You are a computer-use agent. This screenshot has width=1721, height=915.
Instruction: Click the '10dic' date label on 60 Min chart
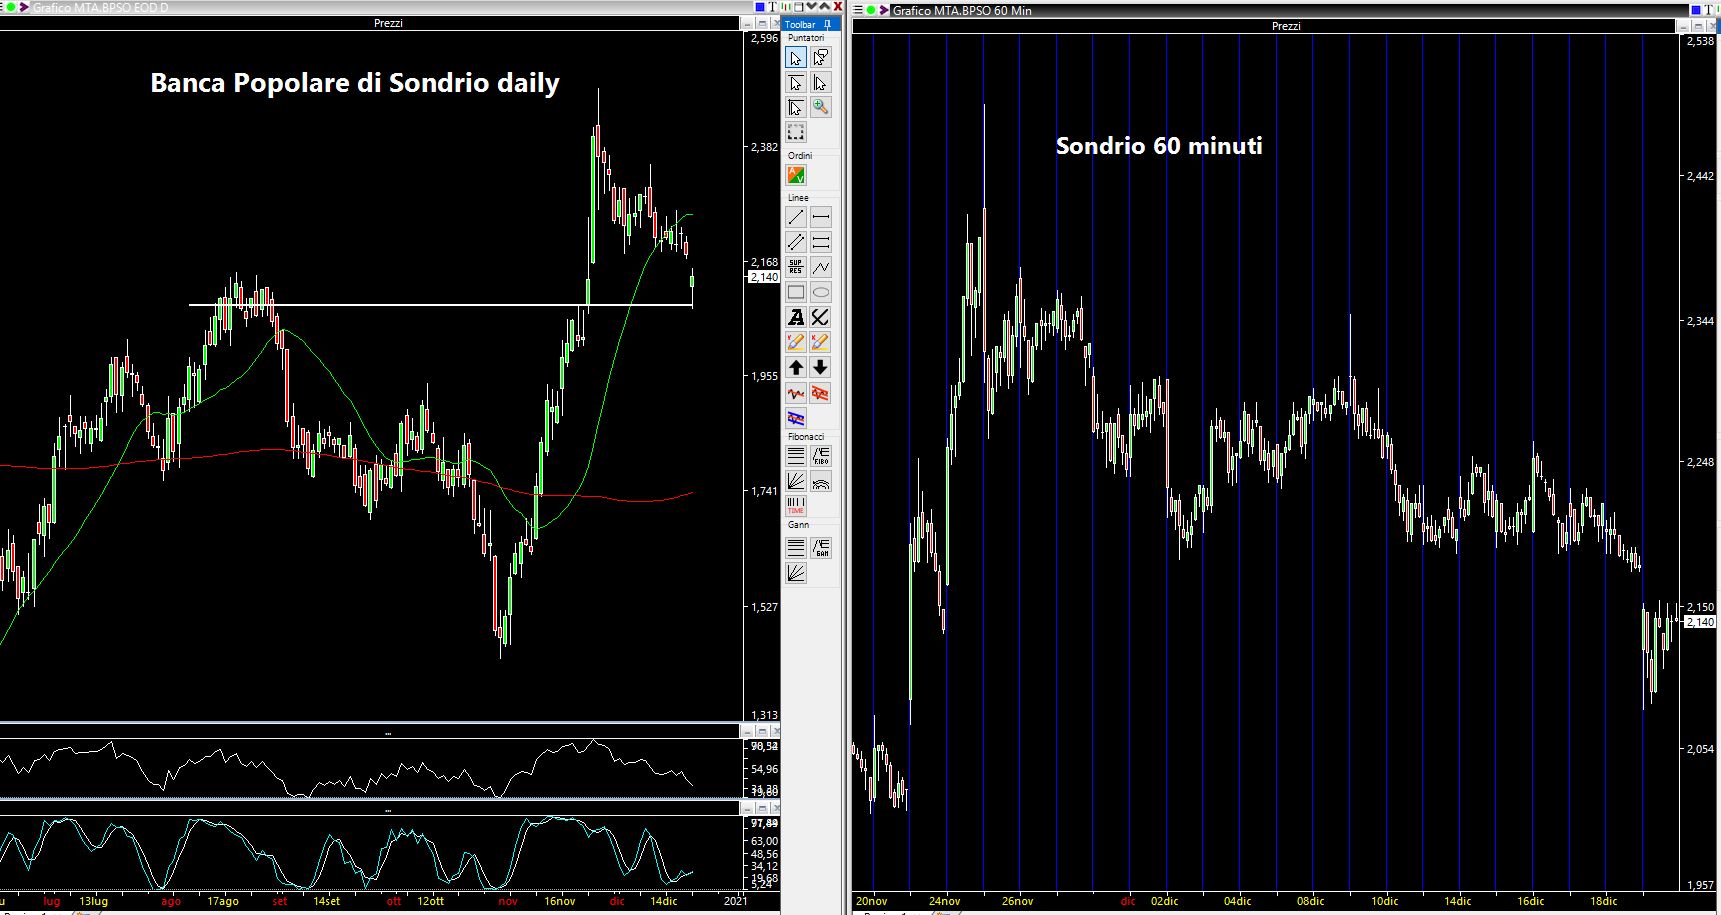click(x=1384, y=901)
